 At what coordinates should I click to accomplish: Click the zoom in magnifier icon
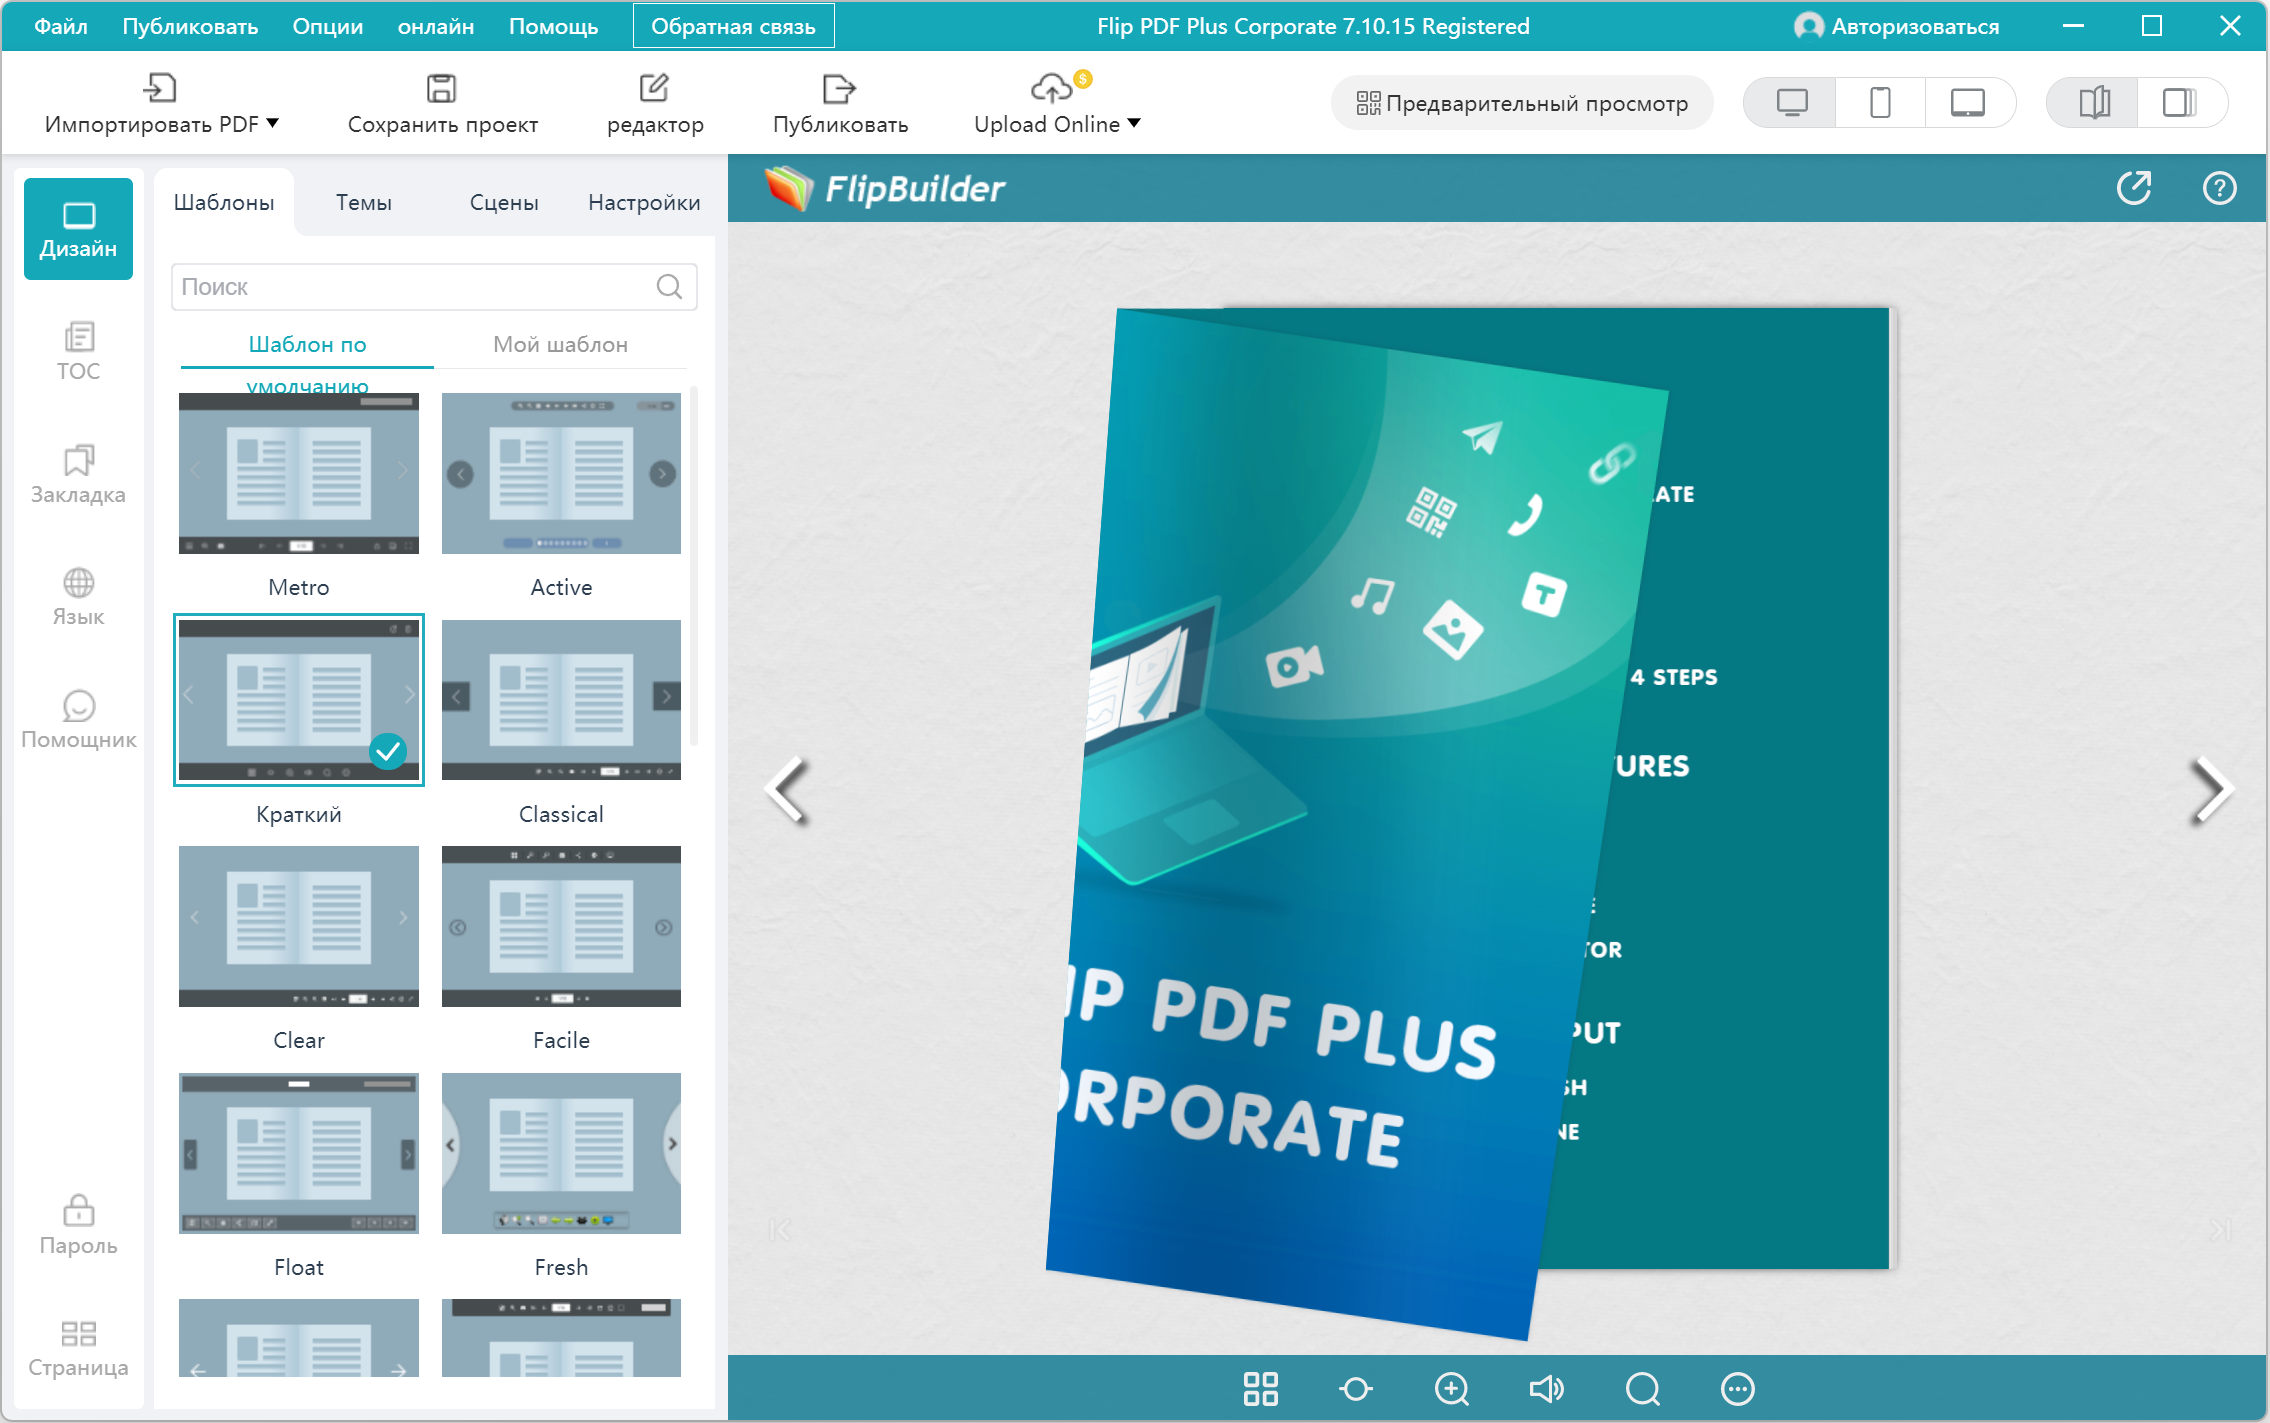(1451, 1389)
